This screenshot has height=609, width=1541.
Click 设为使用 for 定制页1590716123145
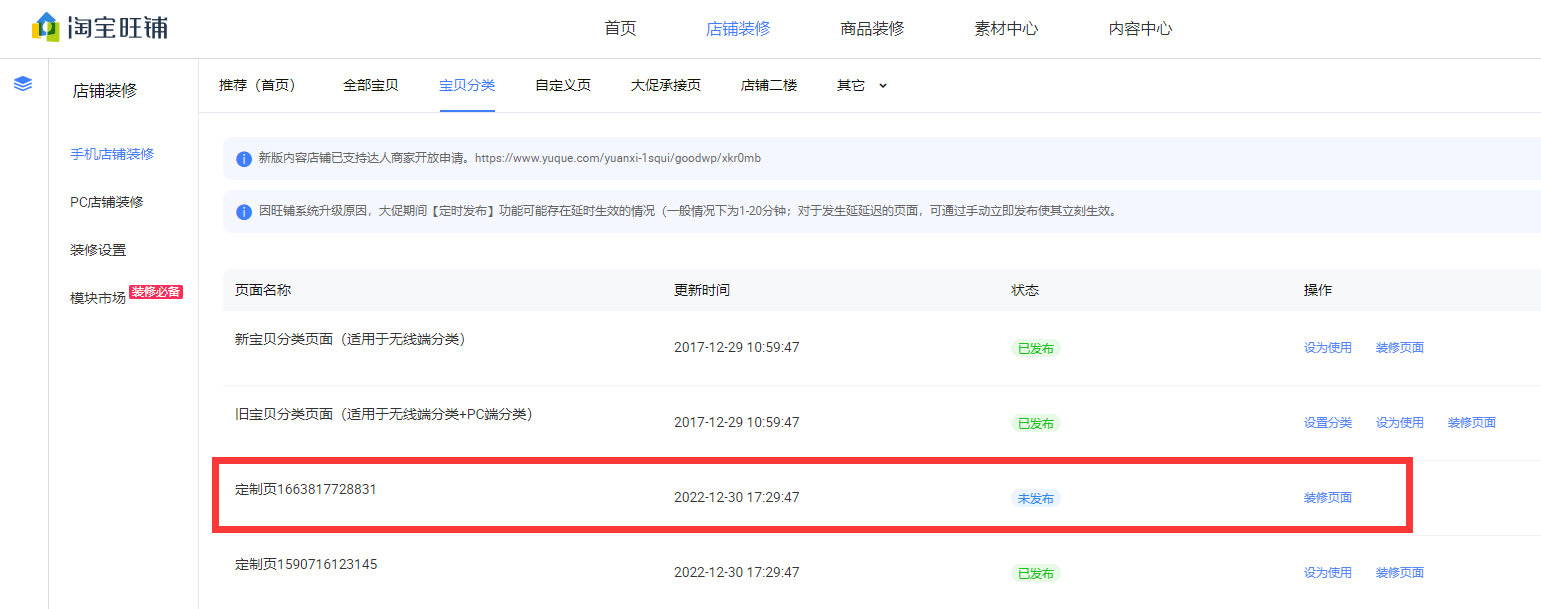click(x=1328, y=573)
